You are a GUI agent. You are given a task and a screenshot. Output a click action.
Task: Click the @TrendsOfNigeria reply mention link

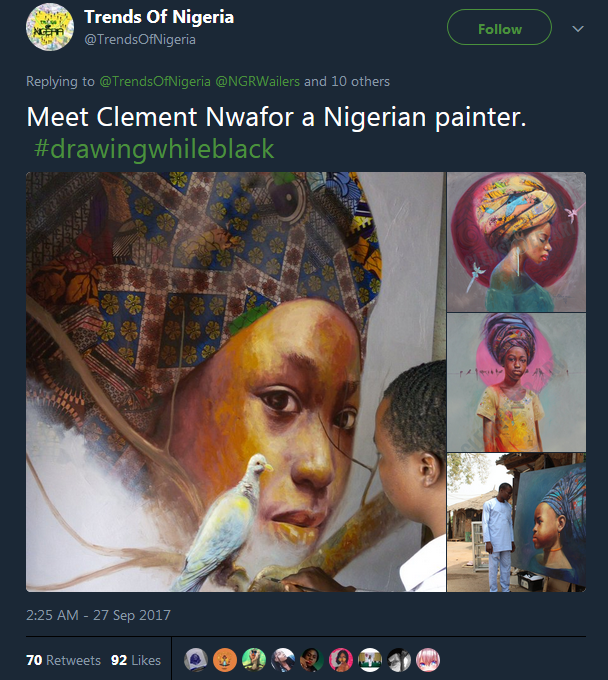click(x=147, y=81)
